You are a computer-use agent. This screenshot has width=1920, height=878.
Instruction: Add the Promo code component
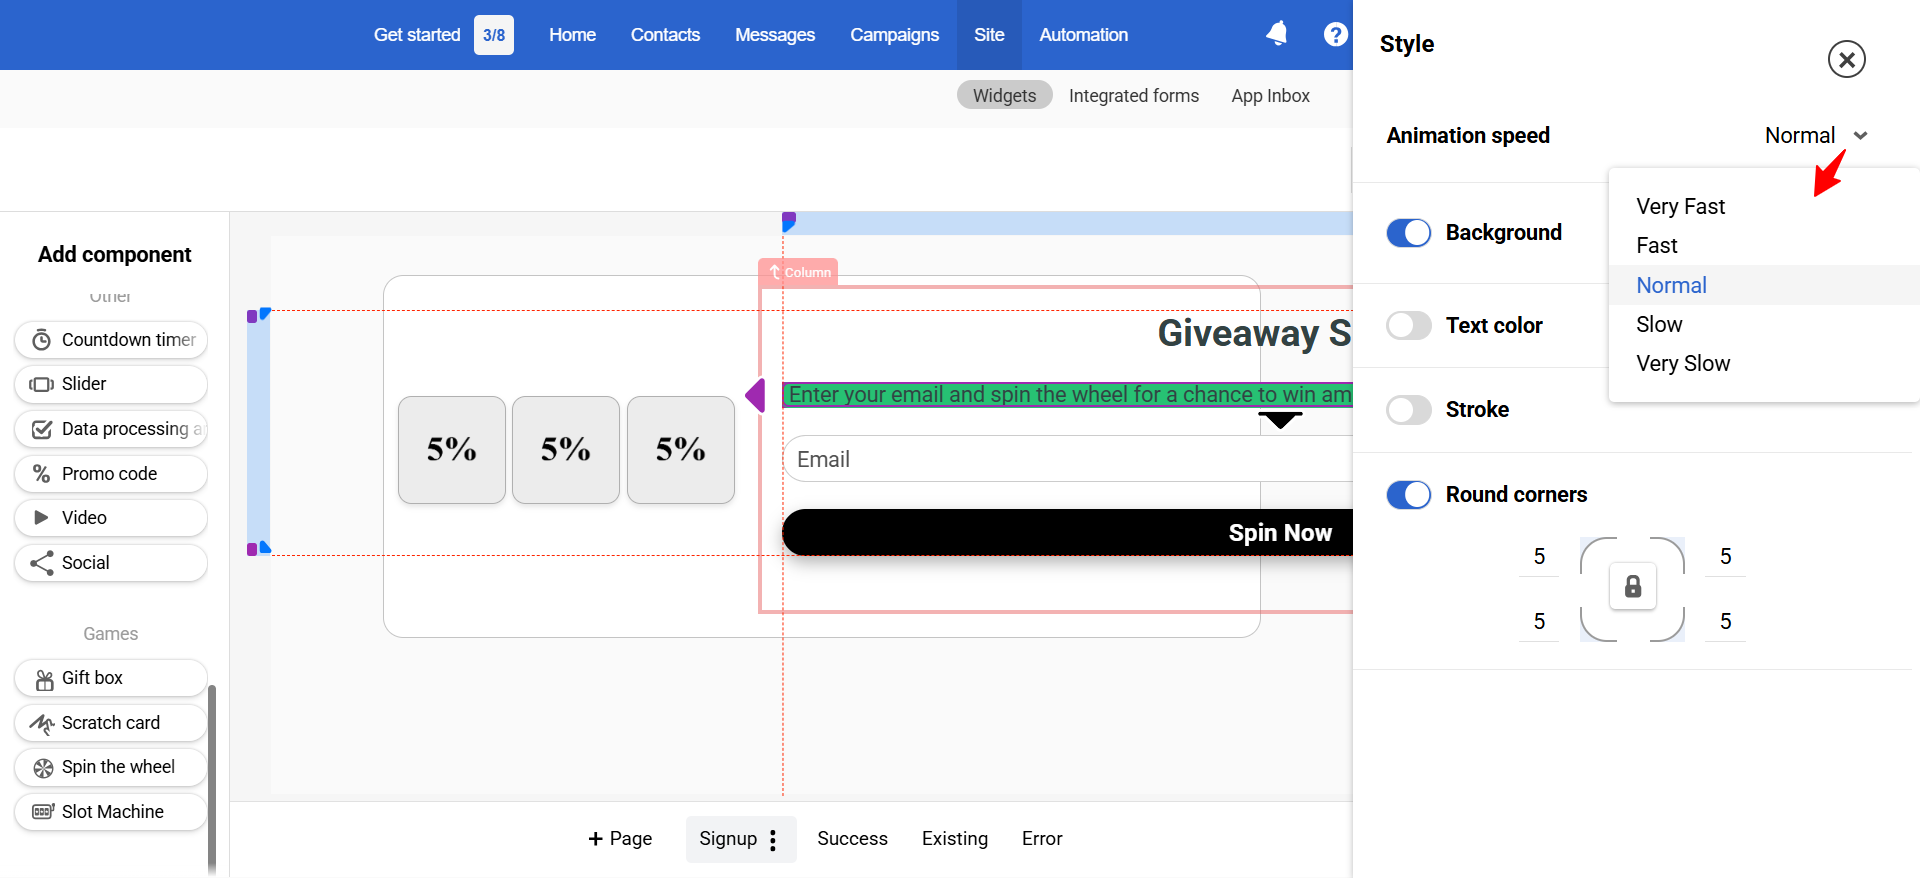click(x=111, y=473)
